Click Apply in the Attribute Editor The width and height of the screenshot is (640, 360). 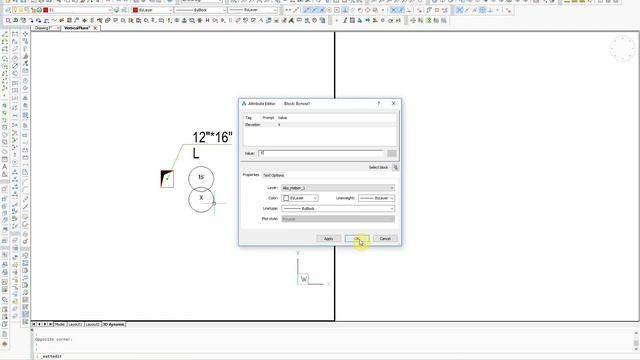pos(328,238)
